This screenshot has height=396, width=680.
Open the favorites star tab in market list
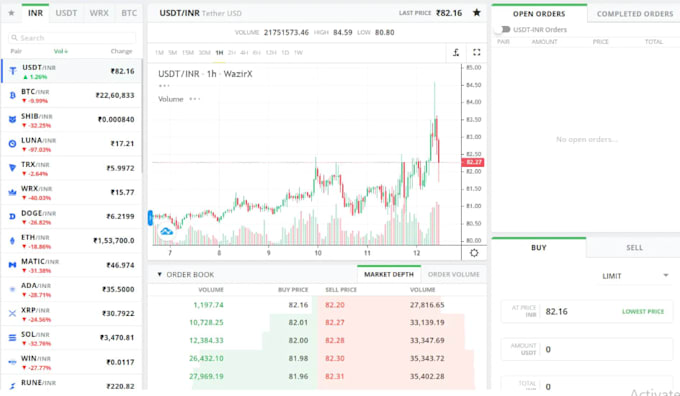coord(11,13)
